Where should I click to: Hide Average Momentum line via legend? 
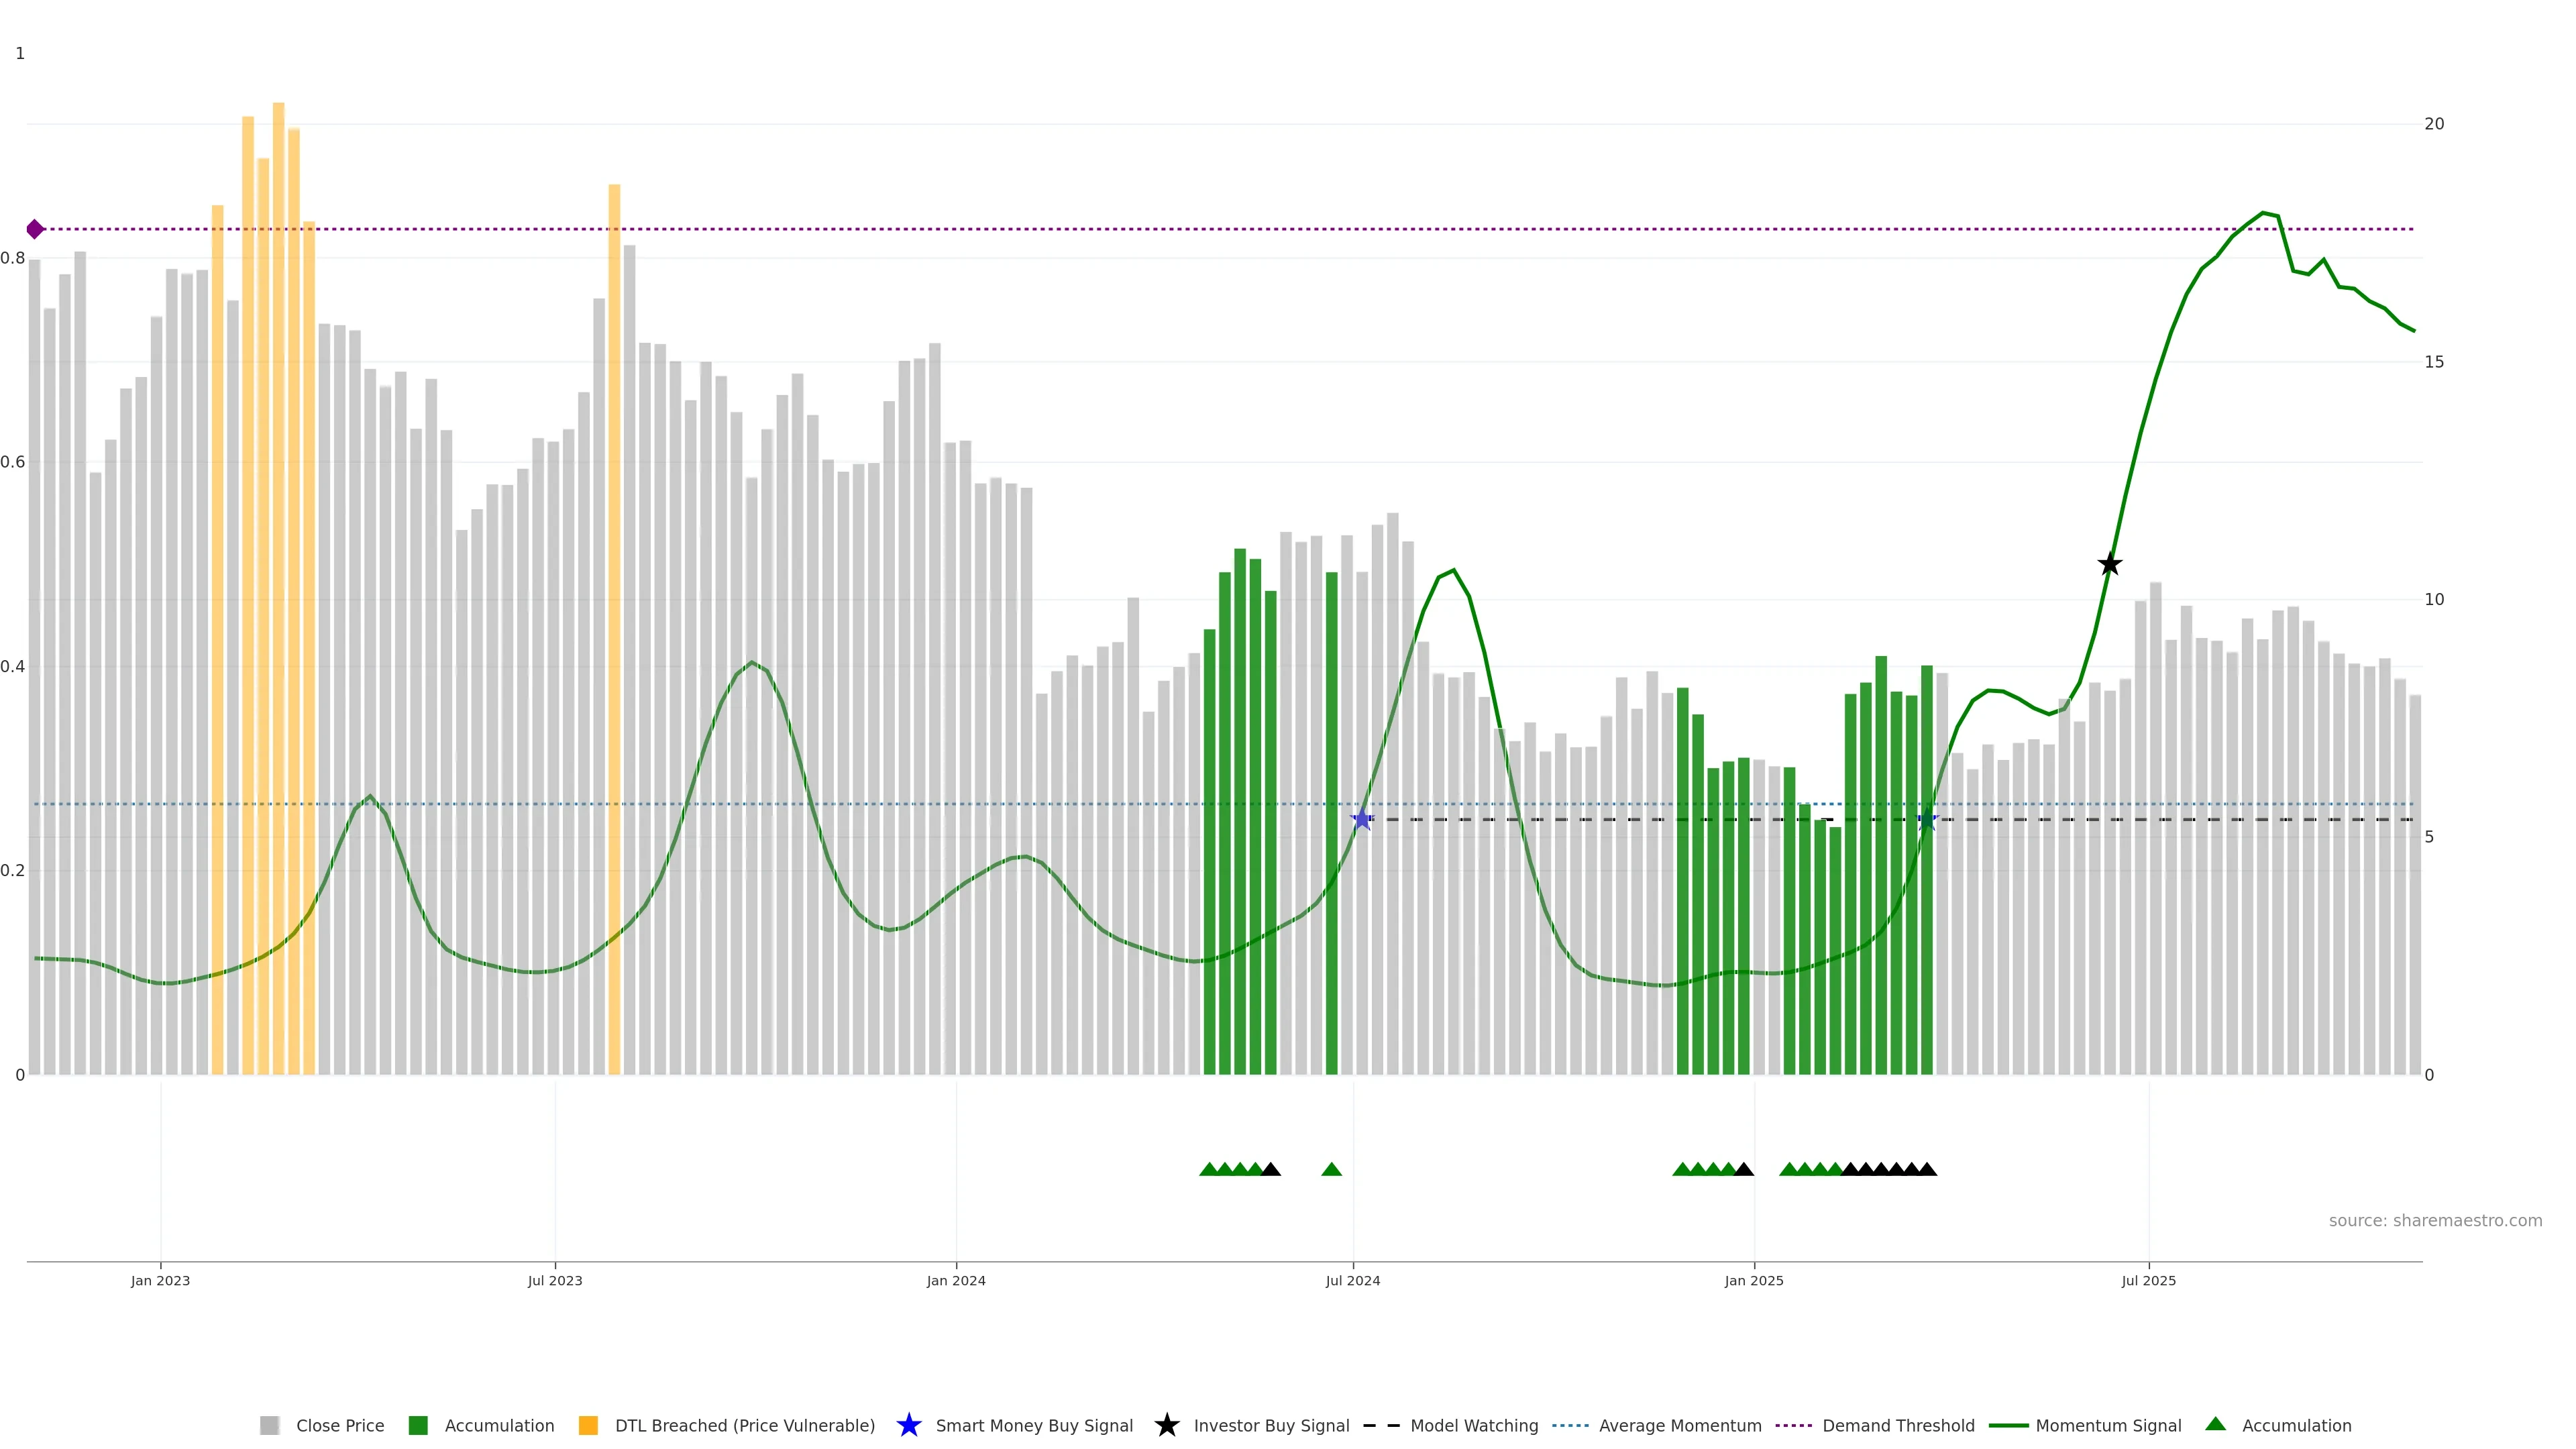tap(1679, 1425)
